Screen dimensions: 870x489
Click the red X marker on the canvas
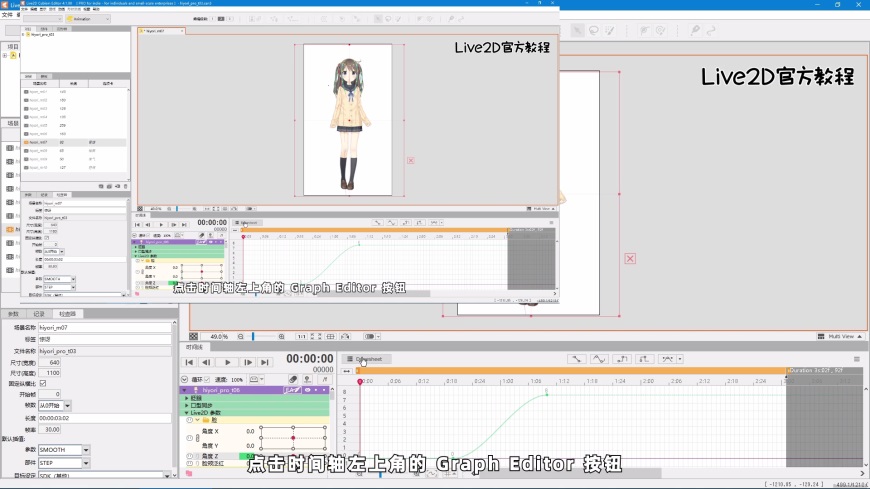tap(630, 259)
